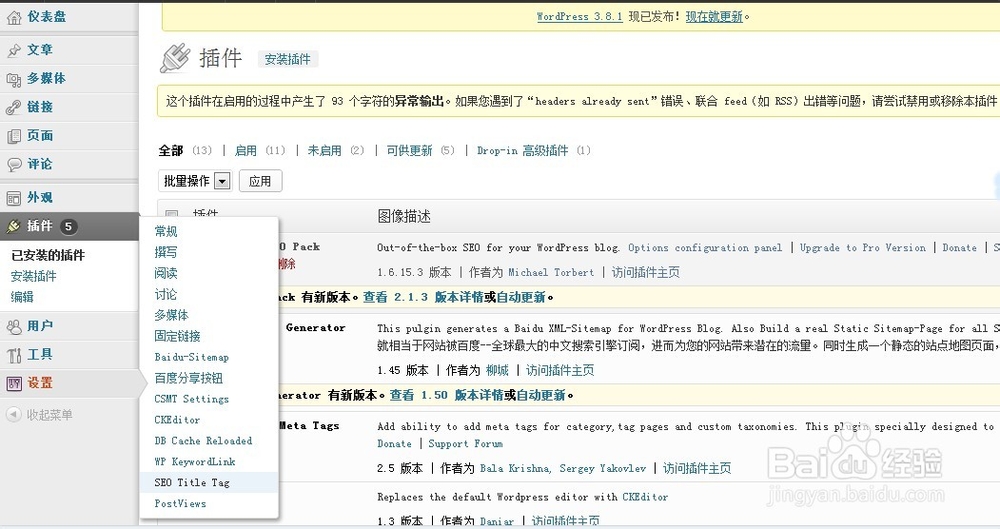Click Sergey Yakovlev author link
This screenshot has width=1000, height=529.
(x=603, y=468)
